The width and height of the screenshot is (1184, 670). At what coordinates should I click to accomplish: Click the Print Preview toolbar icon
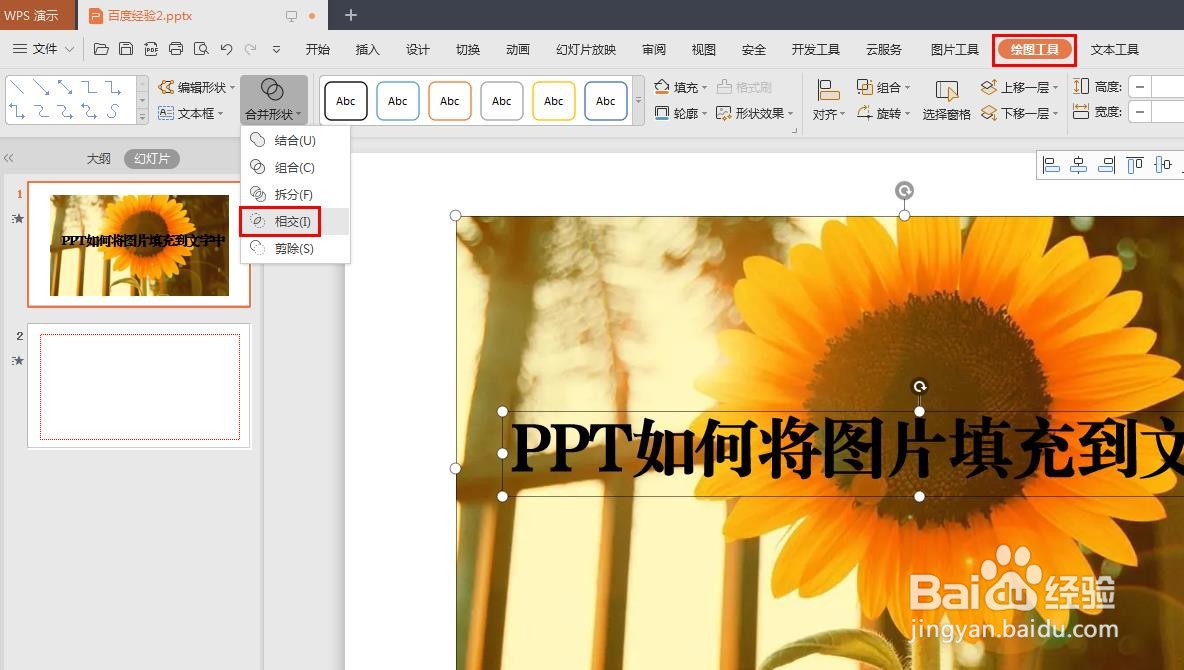(200, 48)
